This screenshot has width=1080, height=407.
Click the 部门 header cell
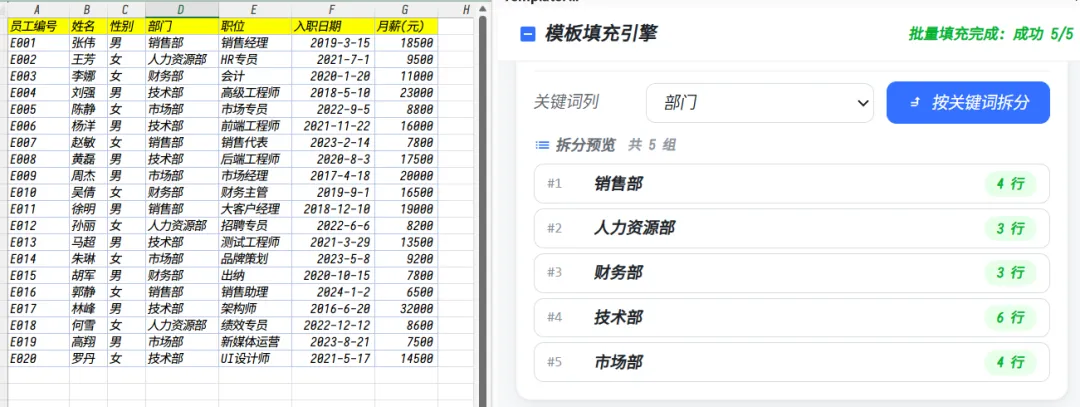coord(182,26)
